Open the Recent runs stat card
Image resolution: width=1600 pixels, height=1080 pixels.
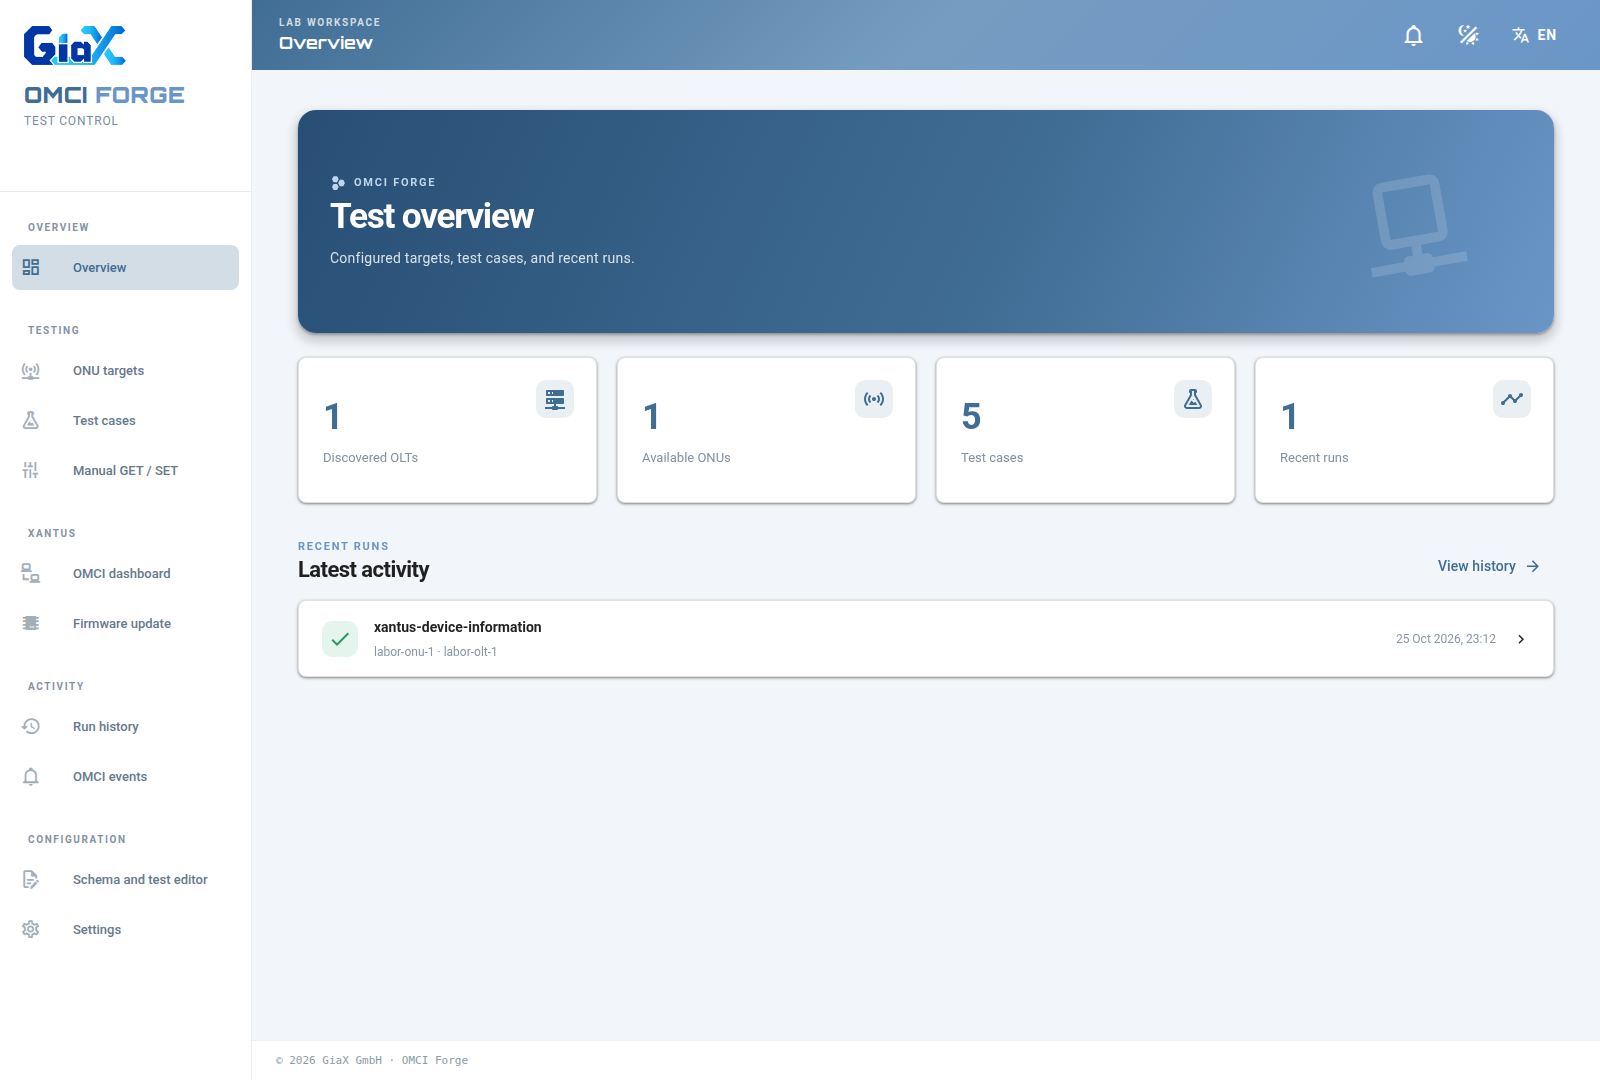[1404, 430]
